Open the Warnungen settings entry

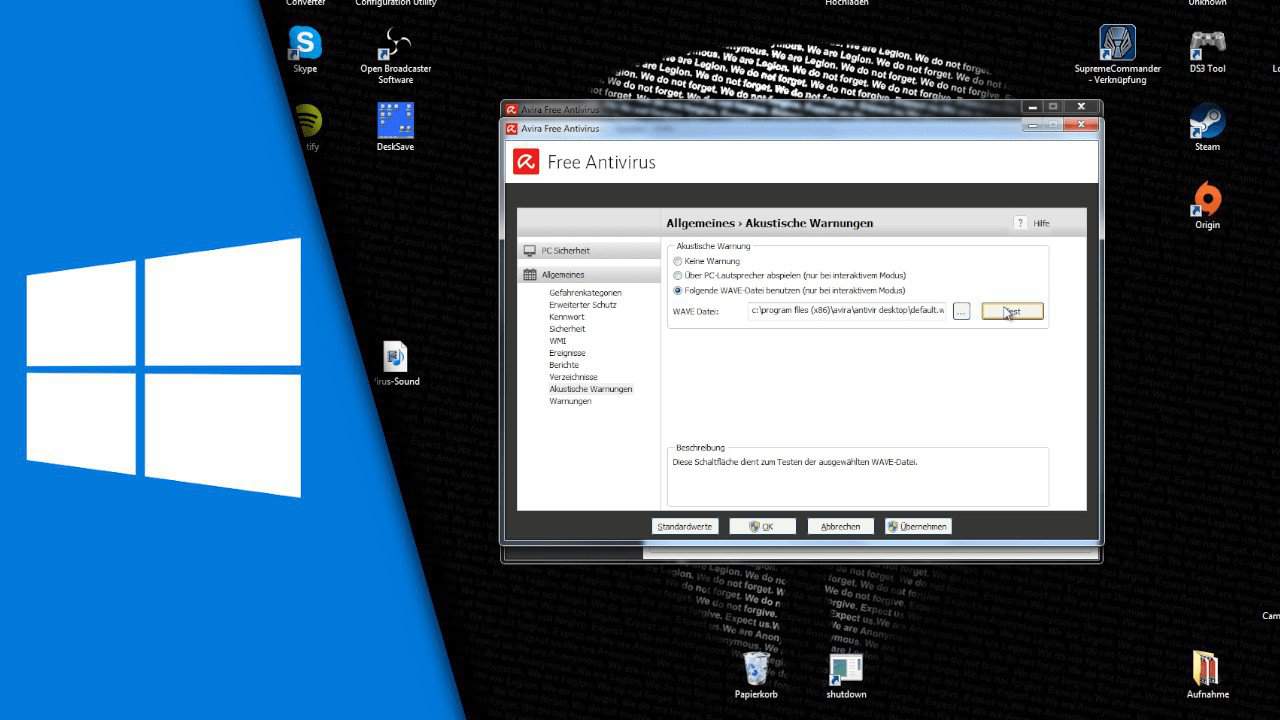point(570,401)
